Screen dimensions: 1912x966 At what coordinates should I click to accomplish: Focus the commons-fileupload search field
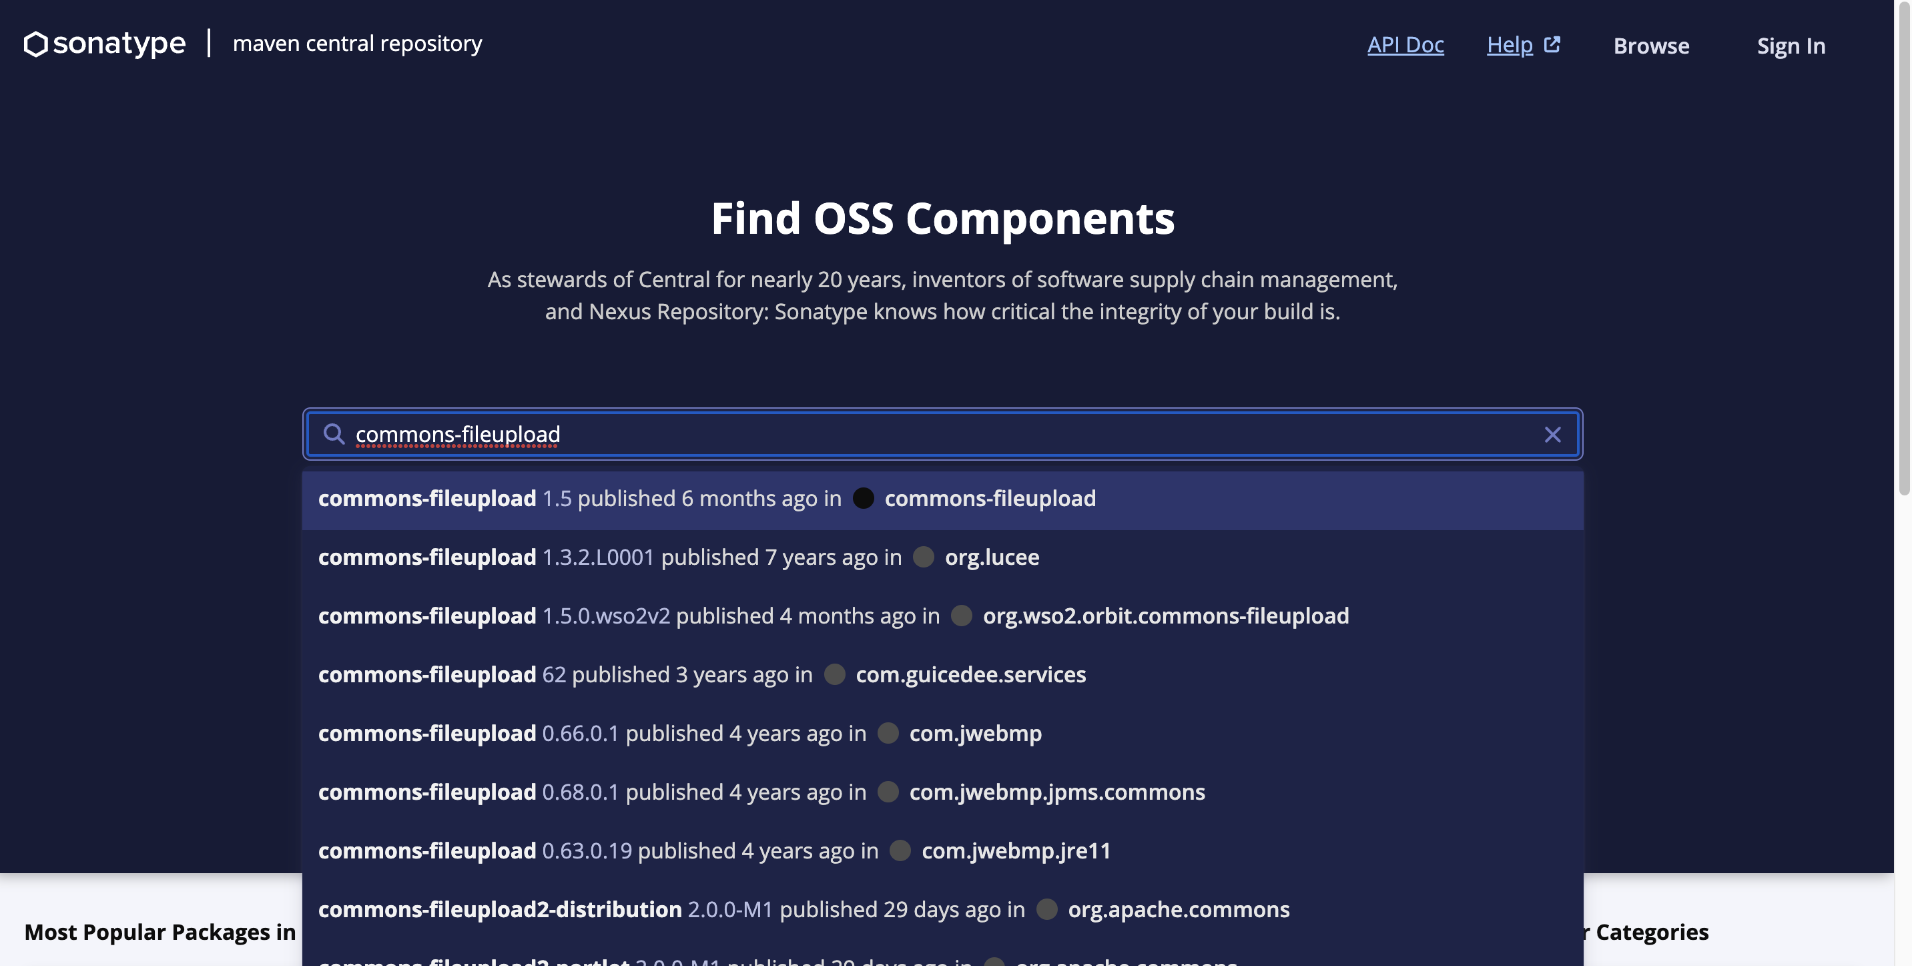(x=942, y=434)
